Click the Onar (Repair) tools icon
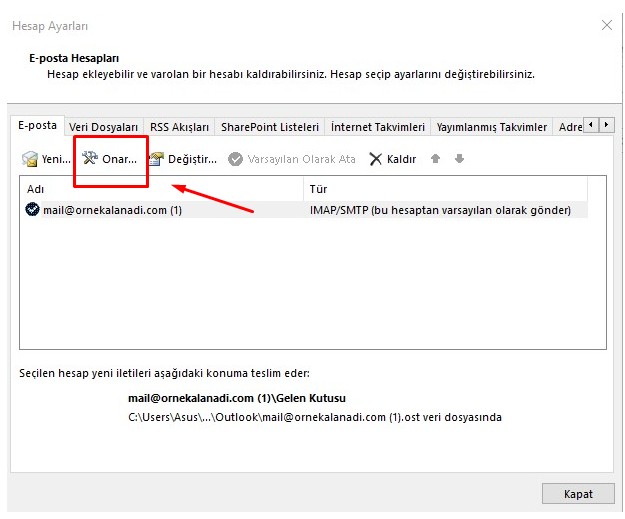Viewport: 625px width, 519px height. (90, 159)
